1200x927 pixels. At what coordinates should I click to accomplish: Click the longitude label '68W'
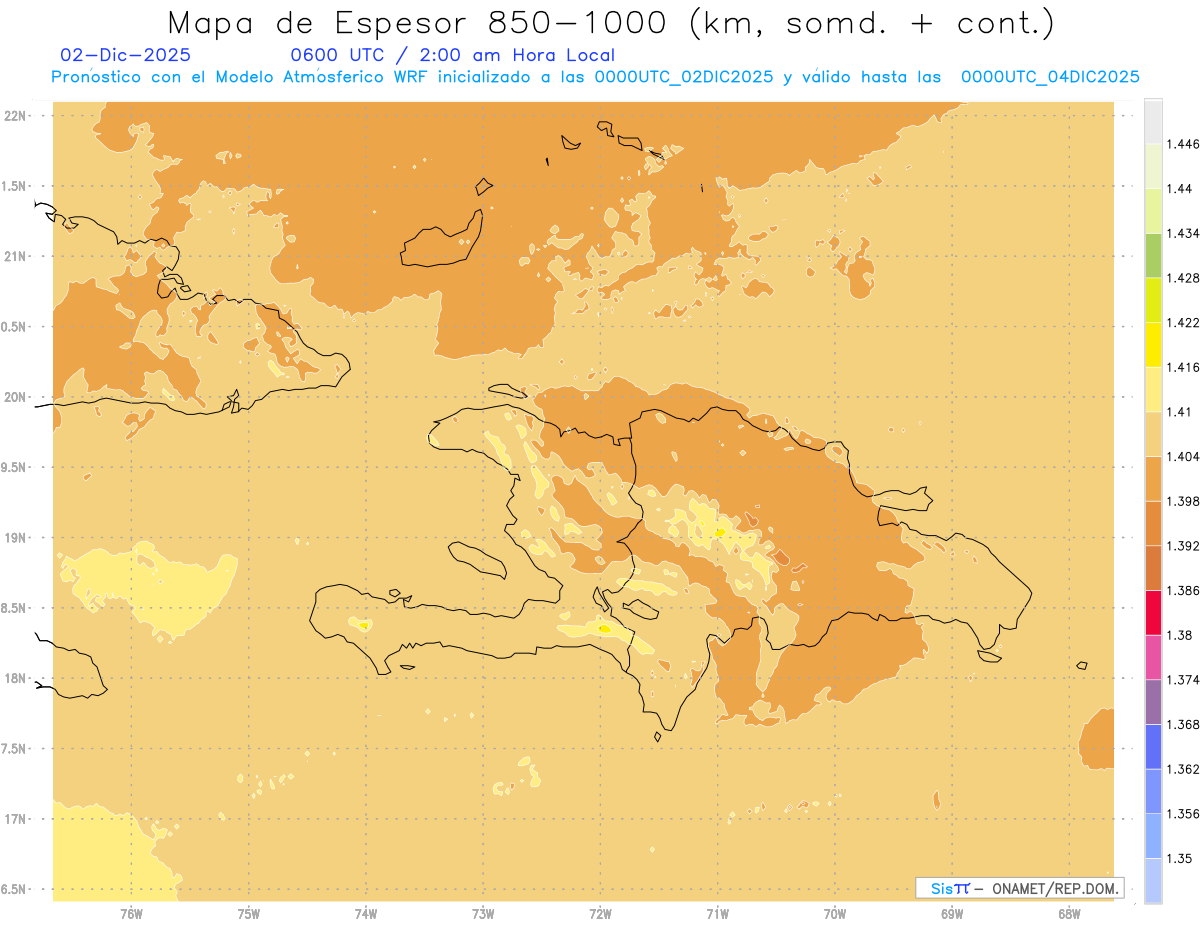1069,913
